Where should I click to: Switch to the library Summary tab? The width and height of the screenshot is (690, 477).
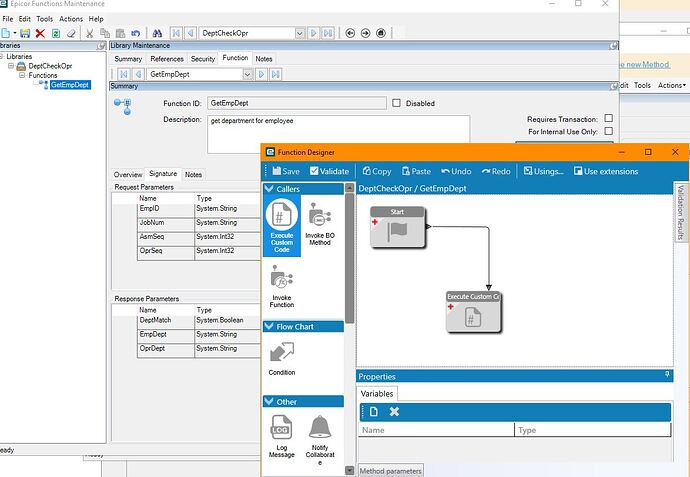tap(128, 59)
